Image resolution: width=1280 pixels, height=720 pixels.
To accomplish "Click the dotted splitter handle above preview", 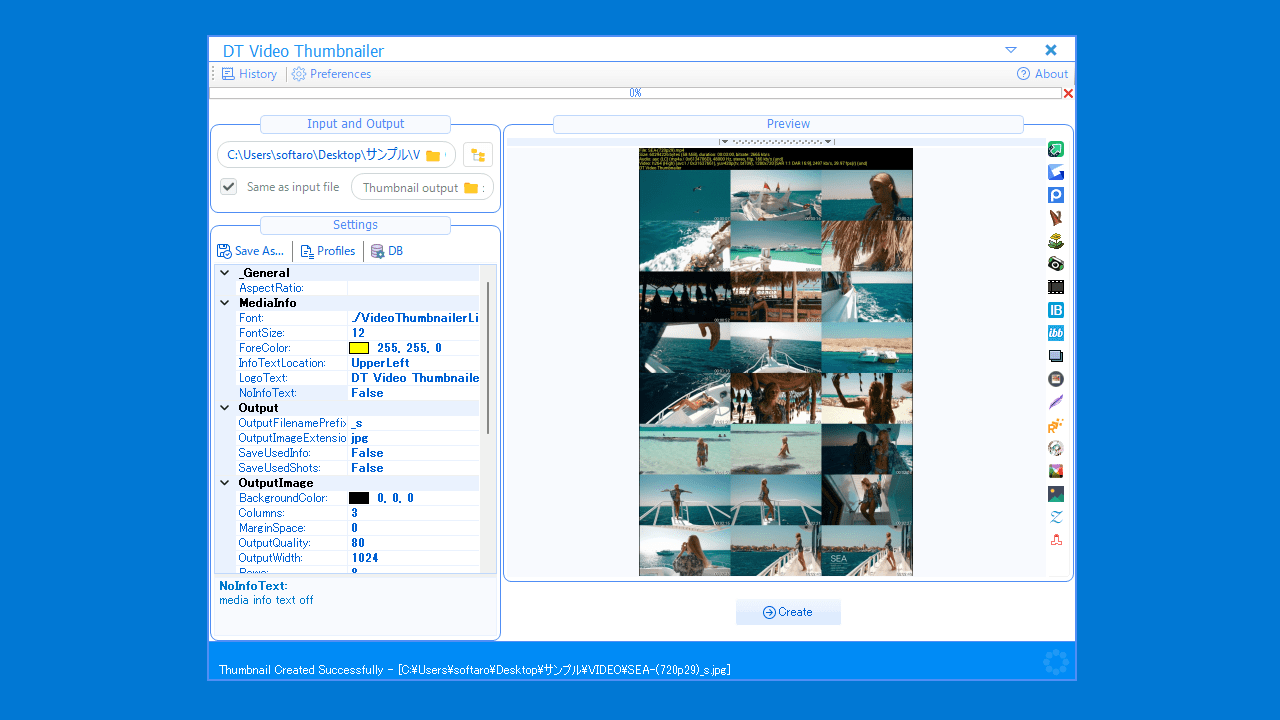I will pos(776,142).
